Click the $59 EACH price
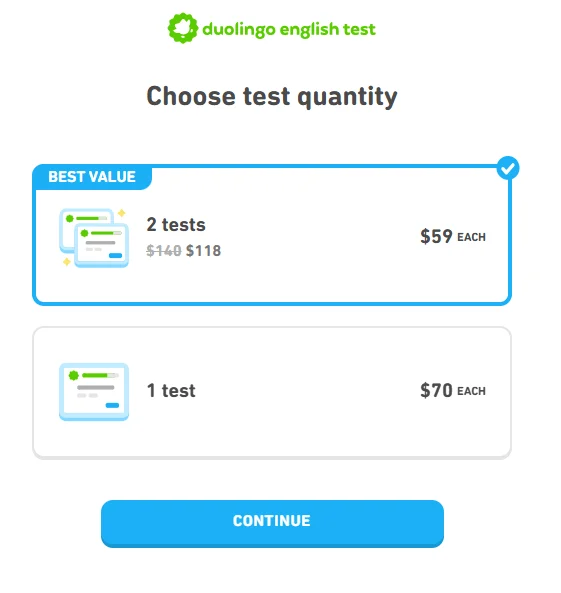561x593 pixels. (x=453, y=236)
